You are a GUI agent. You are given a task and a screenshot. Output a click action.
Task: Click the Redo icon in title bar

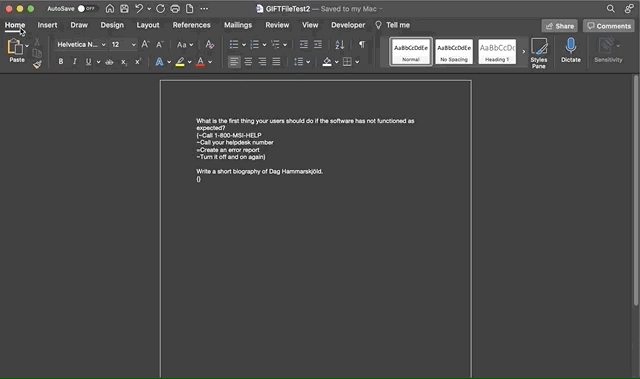160,9
